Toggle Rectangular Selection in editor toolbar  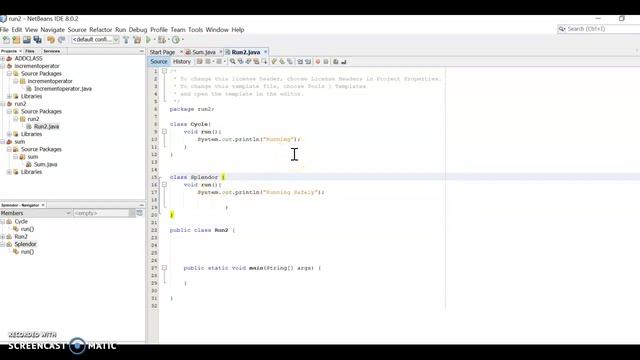pos(264,62)
